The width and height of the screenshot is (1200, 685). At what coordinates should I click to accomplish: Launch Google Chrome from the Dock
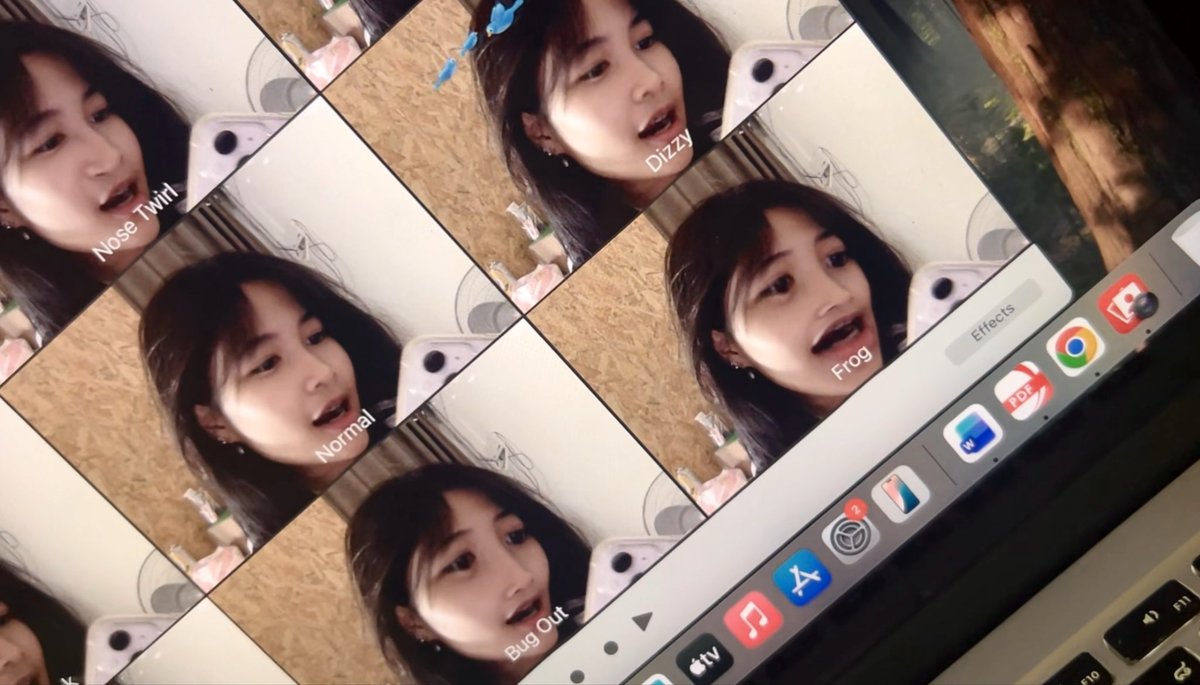[x=1075, y=347]
